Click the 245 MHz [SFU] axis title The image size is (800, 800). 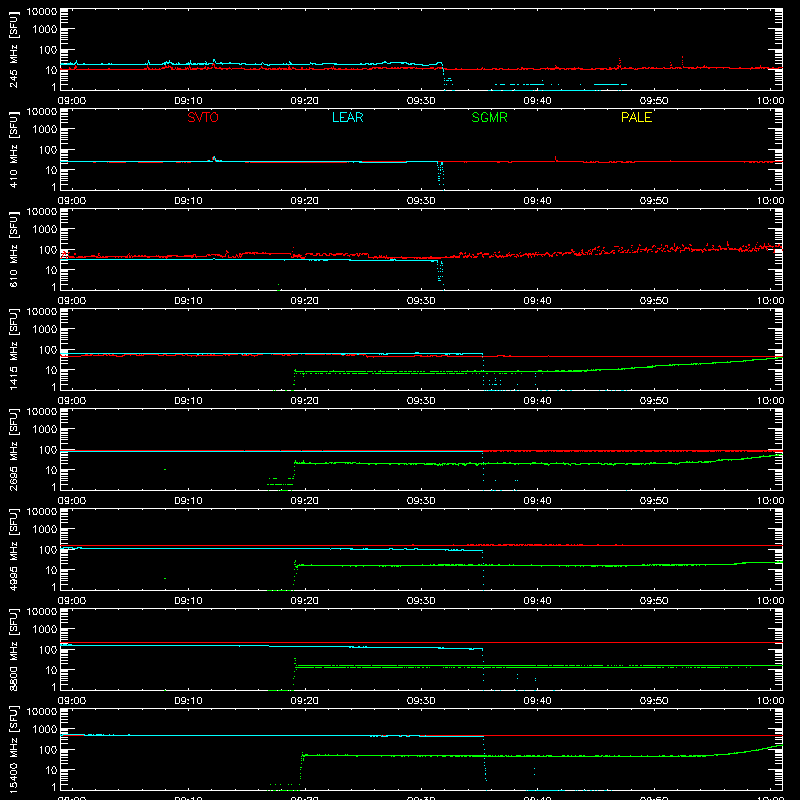pyautogui.click(x=13, y=49)
